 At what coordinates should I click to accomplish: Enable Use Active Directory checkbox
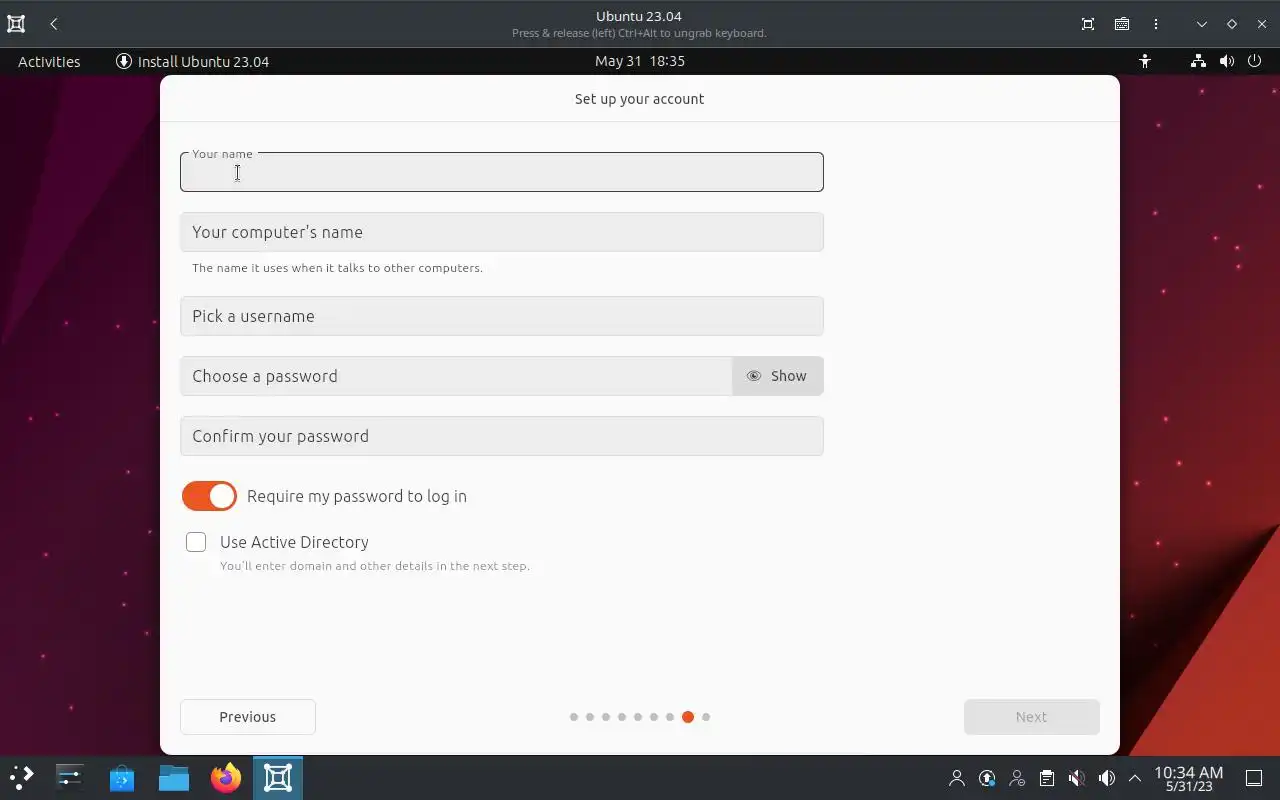point(196,542)
